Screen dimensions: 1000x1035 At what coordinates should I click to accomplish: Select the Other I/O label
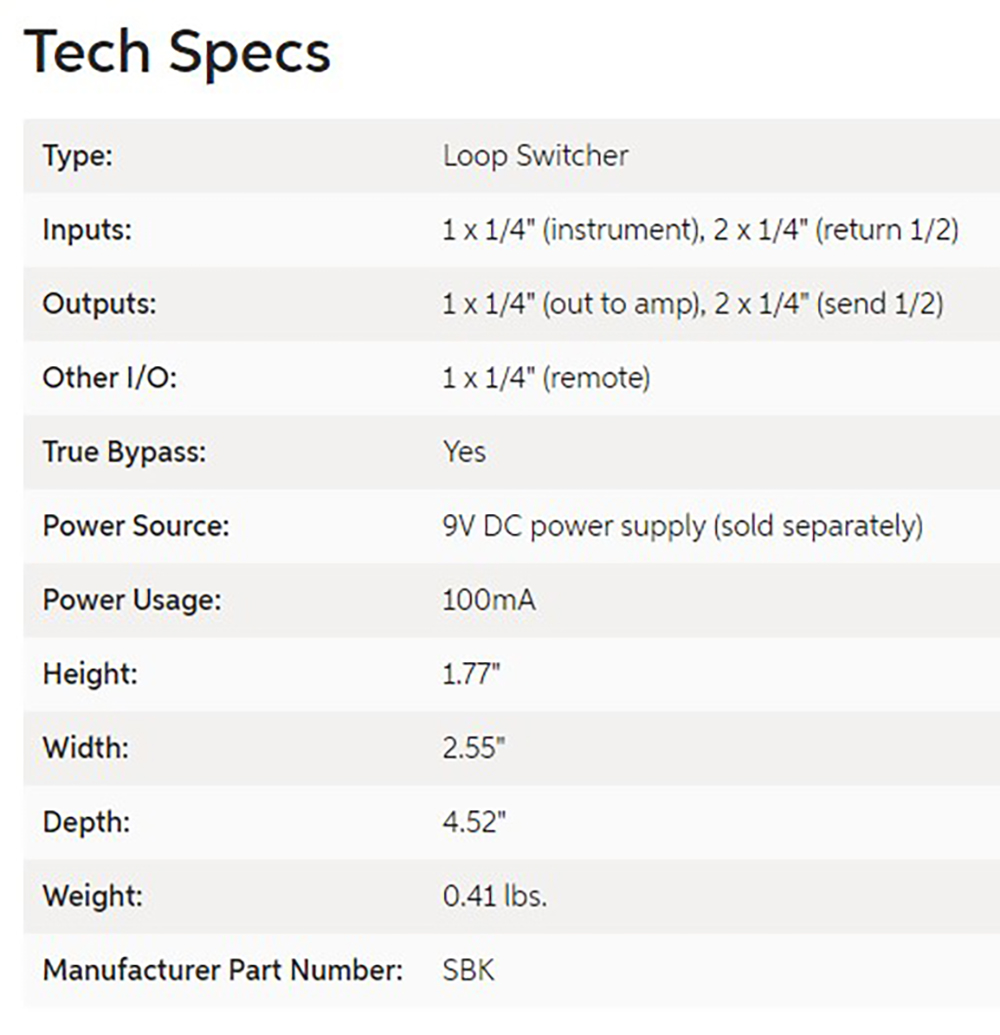pos(110,378)
